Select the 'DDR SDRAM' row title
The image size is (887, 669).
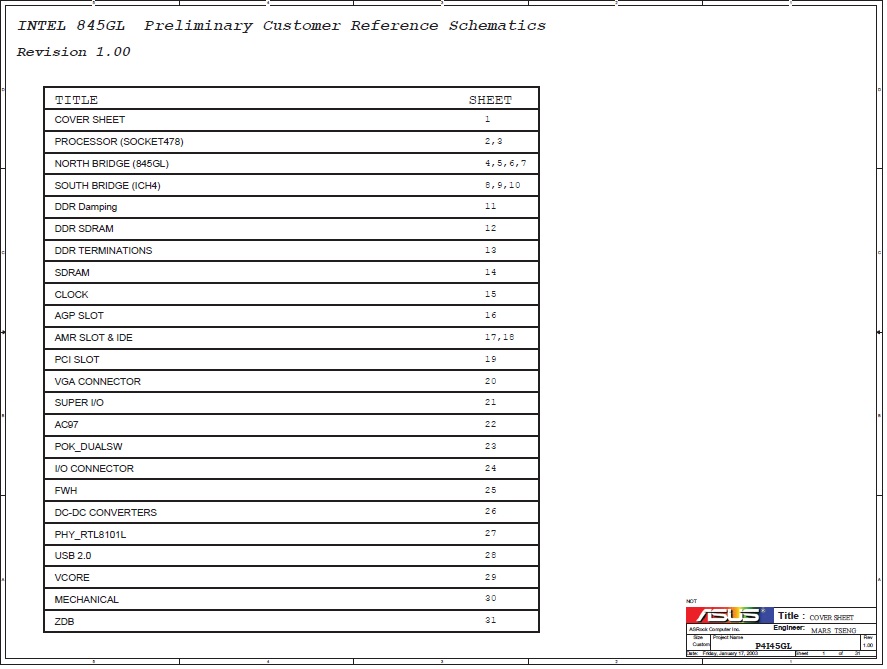[84, 228]
